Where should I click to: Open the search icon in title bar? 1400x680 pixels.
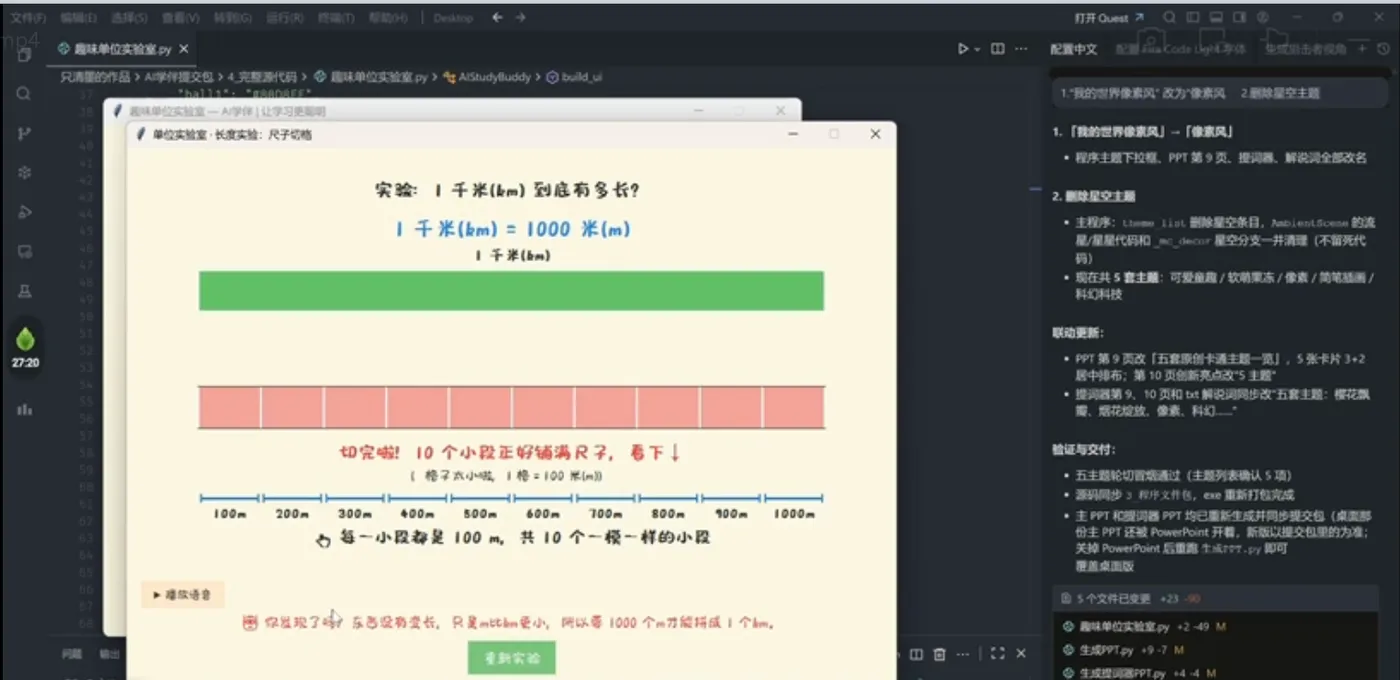point(1168,17)
